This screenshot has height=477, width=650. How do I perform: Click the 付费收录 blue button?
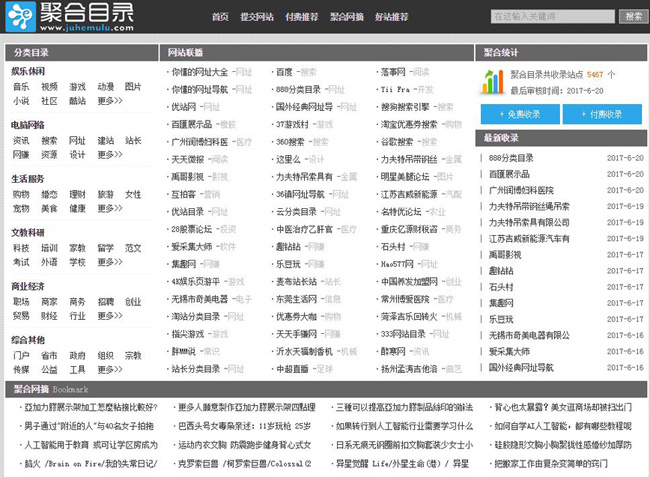click(x=601, y=114)
